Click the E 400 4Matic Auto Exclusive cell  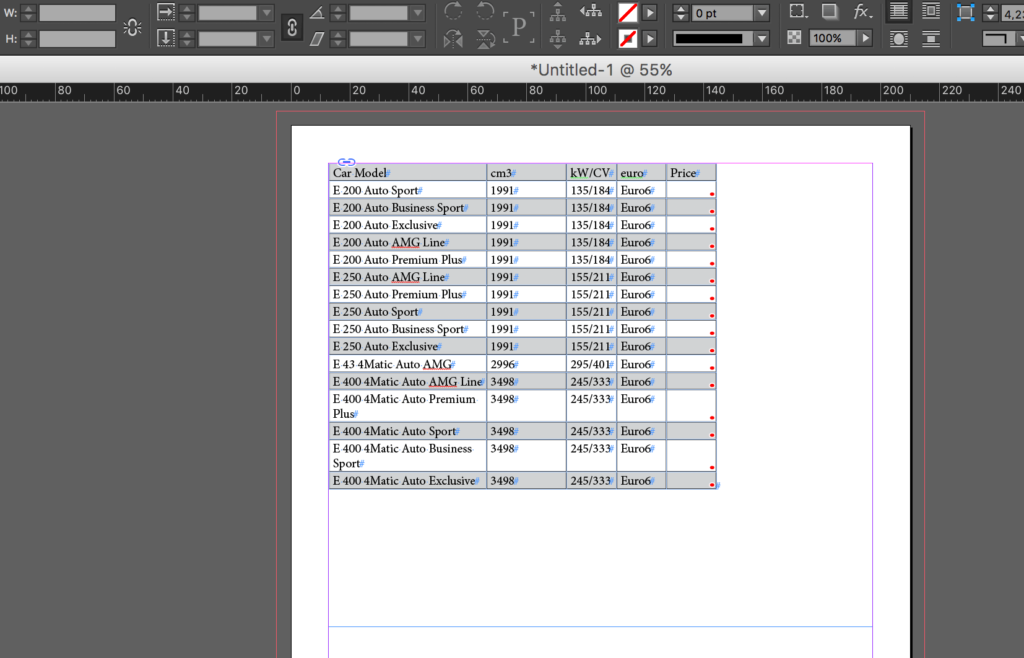click(x=408, y=480)
